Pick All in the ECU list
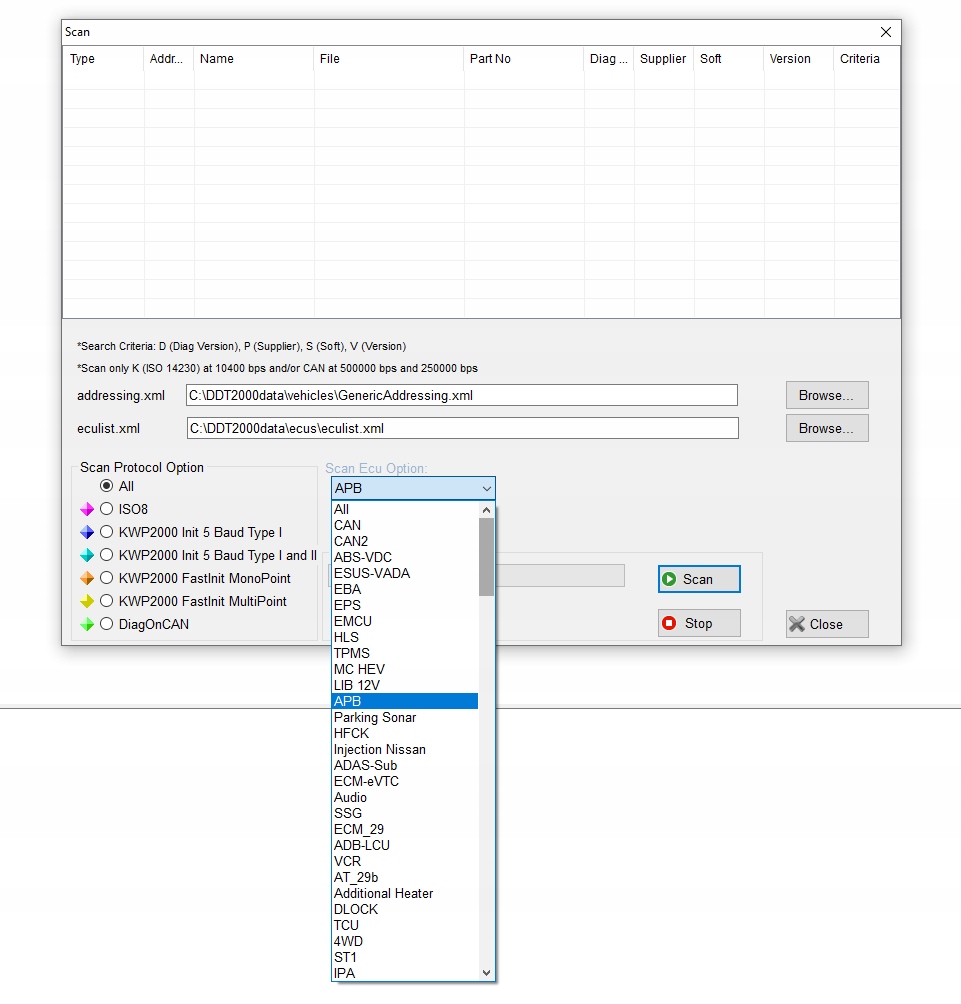The height and width of the screenshot is (1004, 961). point(405,510)
